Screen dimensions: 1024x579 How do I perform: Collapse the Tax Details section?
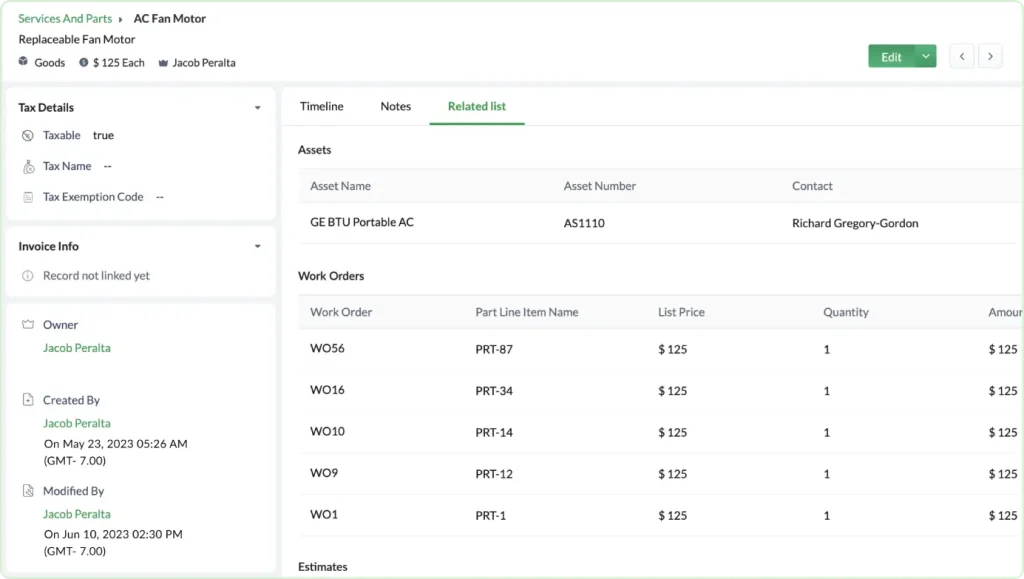tap(257, 108)
